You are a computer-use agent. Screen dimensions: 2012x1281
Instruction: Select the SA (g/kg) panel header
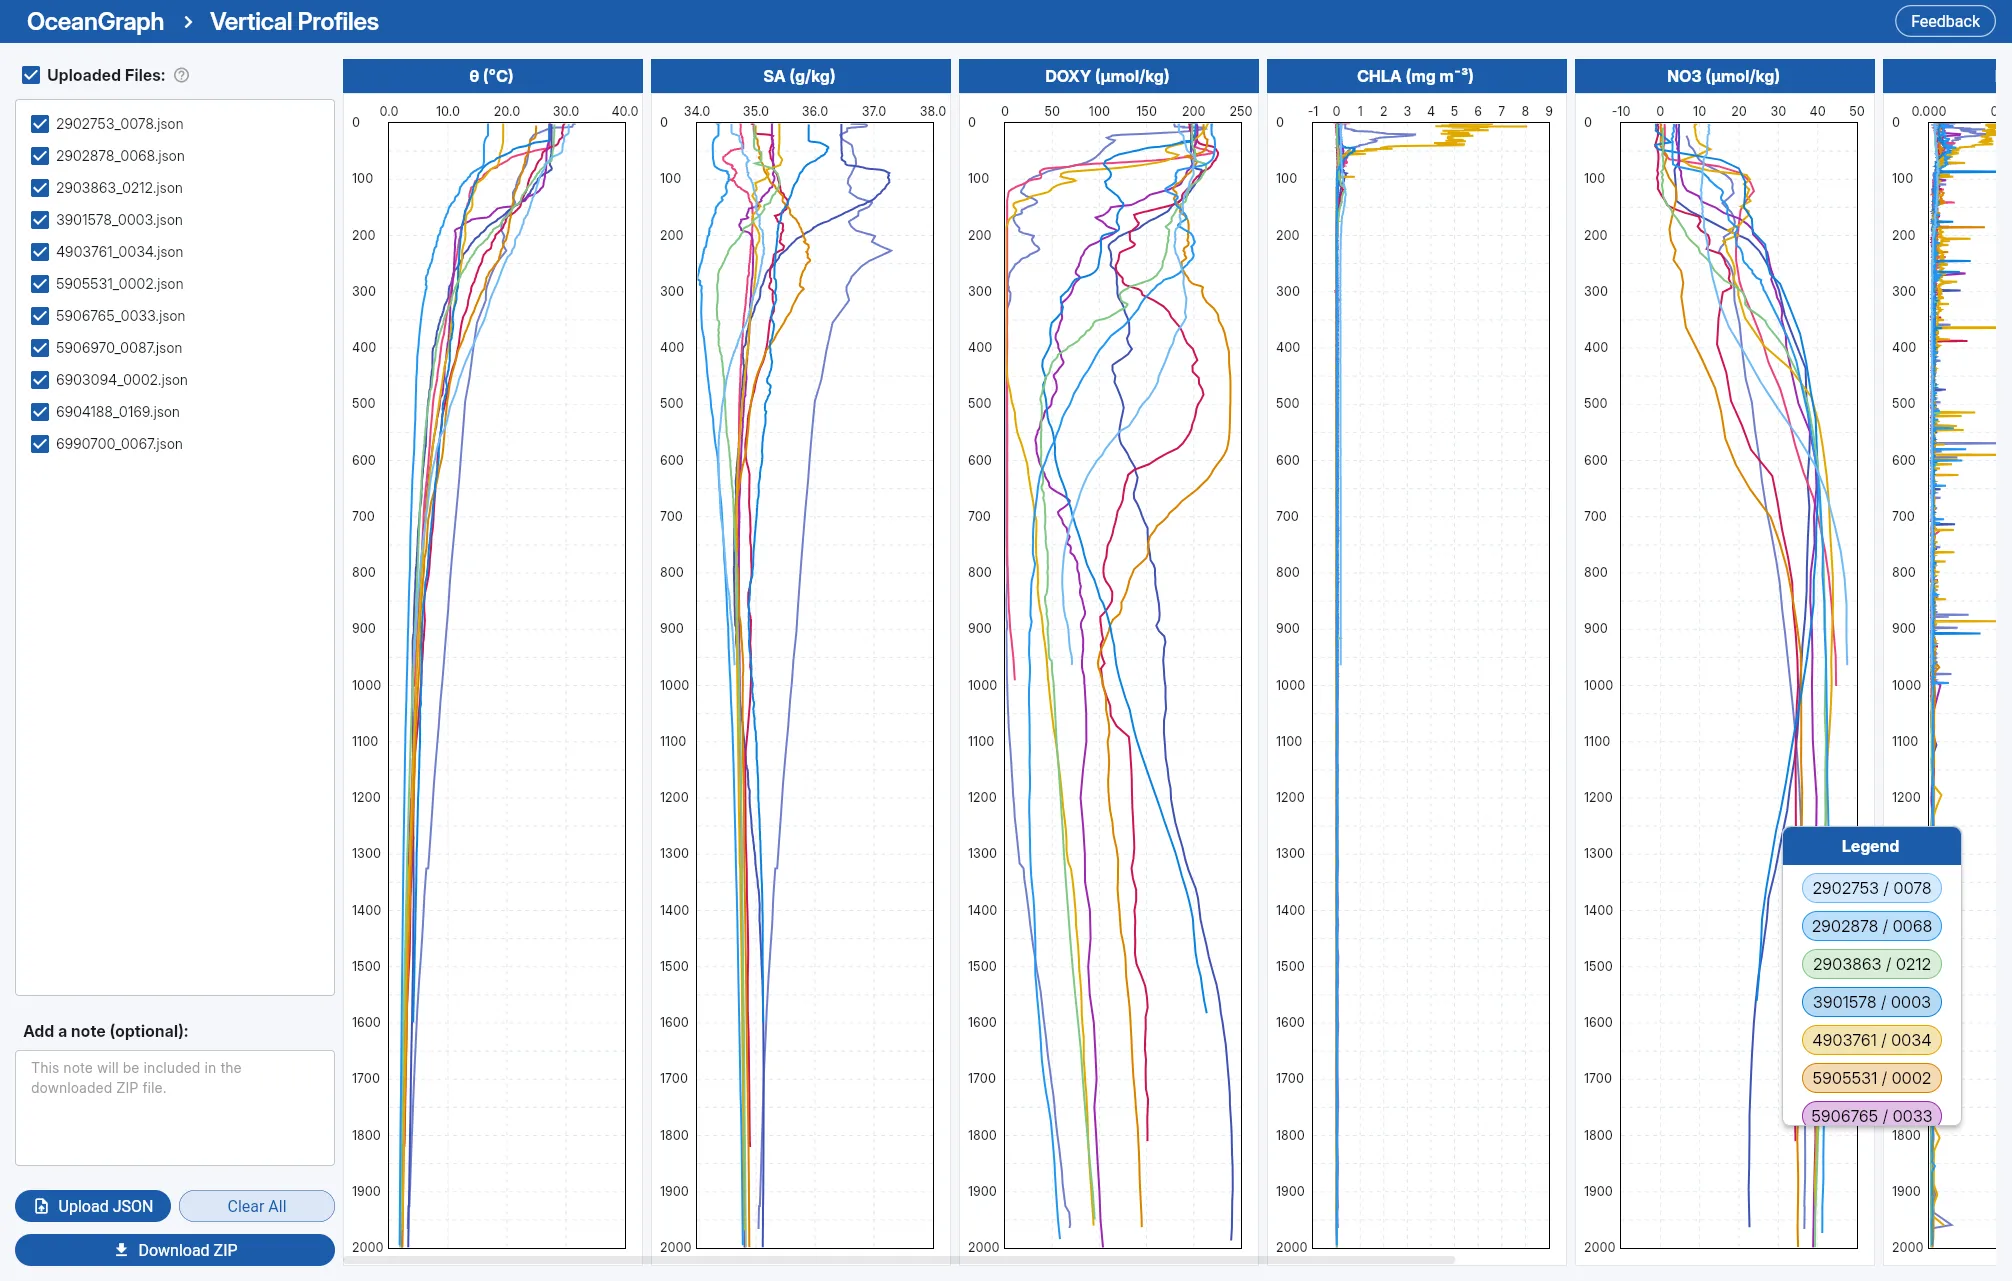coord(800,76)
